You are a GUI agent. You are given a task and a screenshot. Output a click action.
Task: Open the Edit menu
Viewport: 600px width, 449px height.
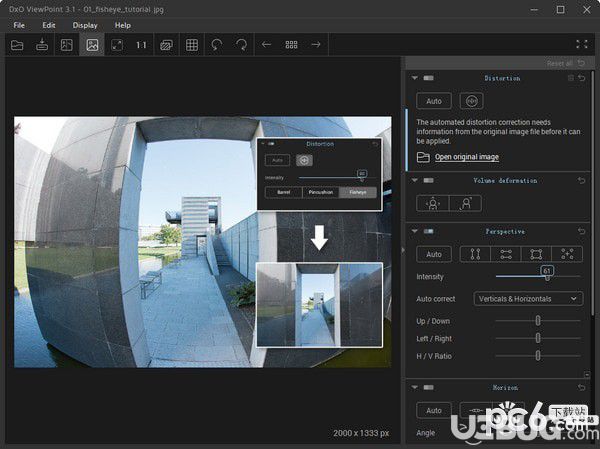coord(49,25)
